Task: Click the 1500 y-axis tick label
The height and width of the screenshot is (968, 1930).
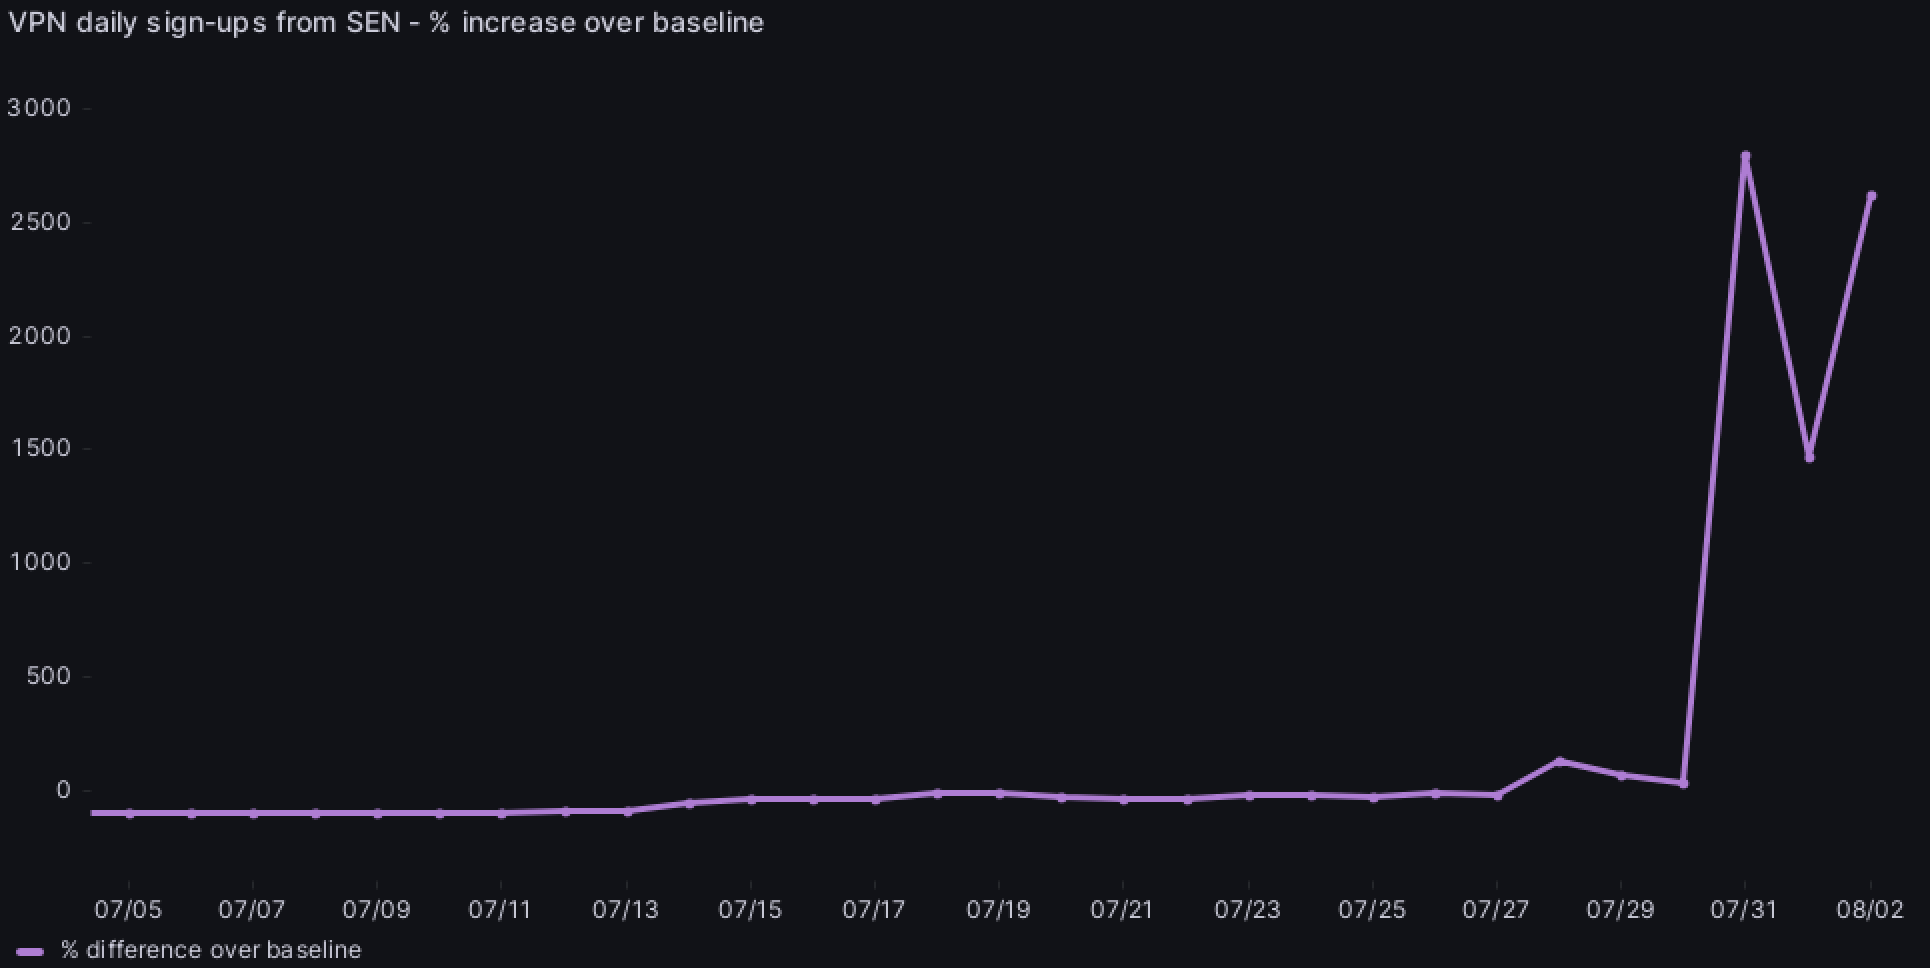Action: click(x=40, y=449)
